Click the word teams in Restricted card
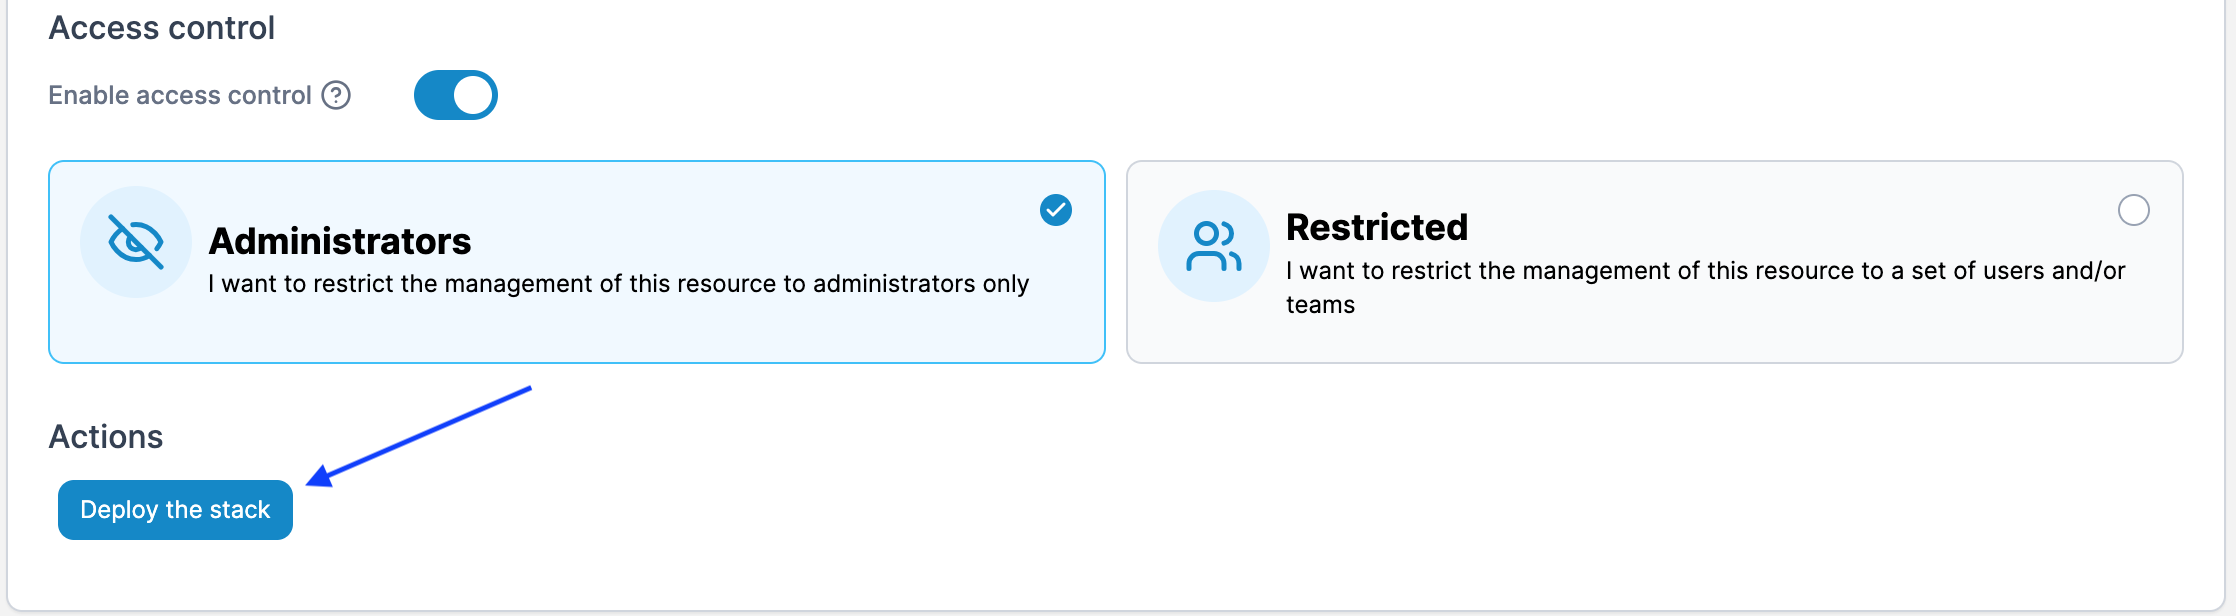 (x=1320, y=305)
